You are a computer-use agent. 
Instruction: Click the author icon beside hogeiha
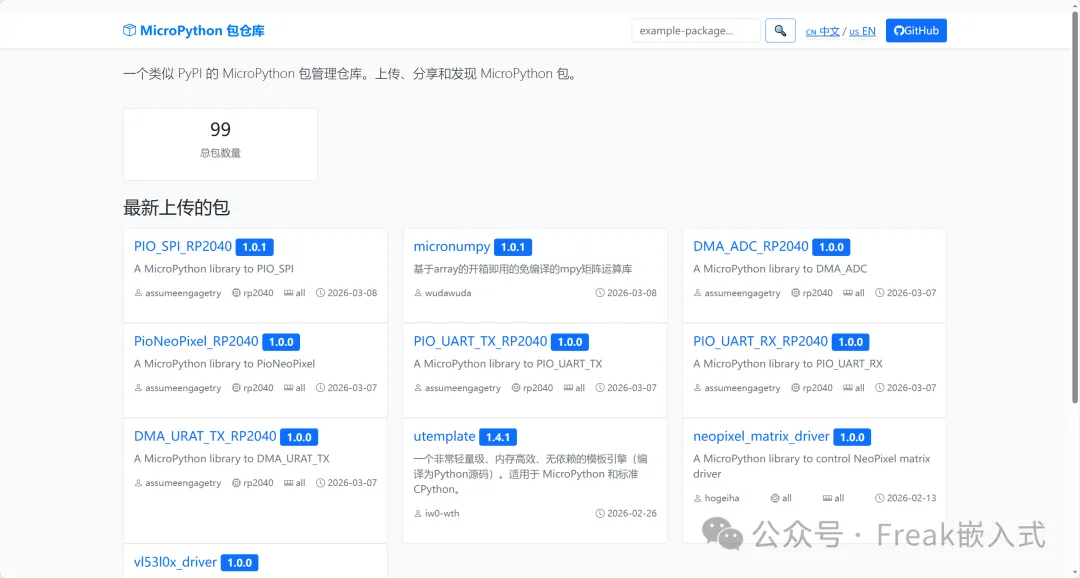pos(697,498)
